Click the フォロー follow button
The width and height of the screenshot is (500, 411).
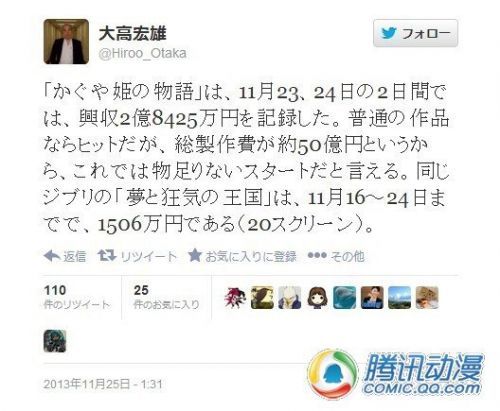415,33
